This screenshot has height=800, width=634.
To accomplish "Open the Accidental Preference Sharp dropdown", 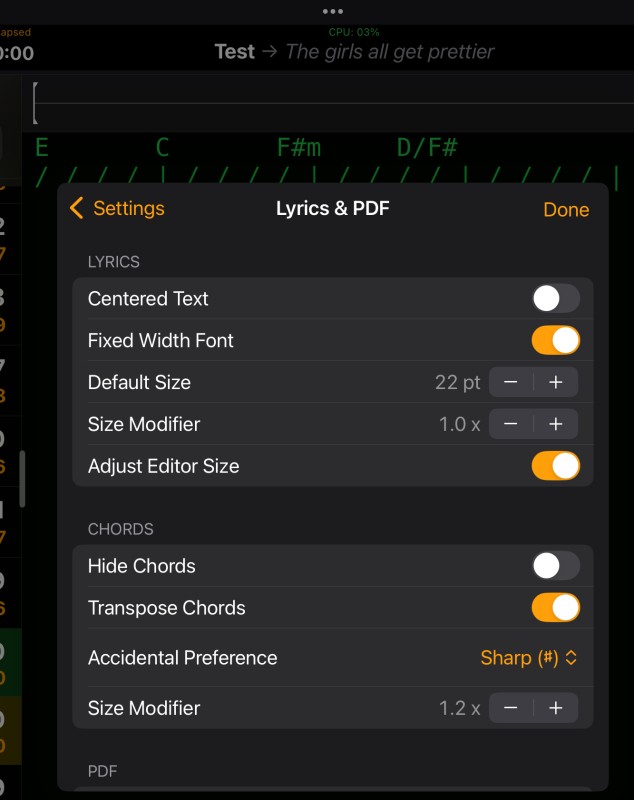I will click(529, 658).
